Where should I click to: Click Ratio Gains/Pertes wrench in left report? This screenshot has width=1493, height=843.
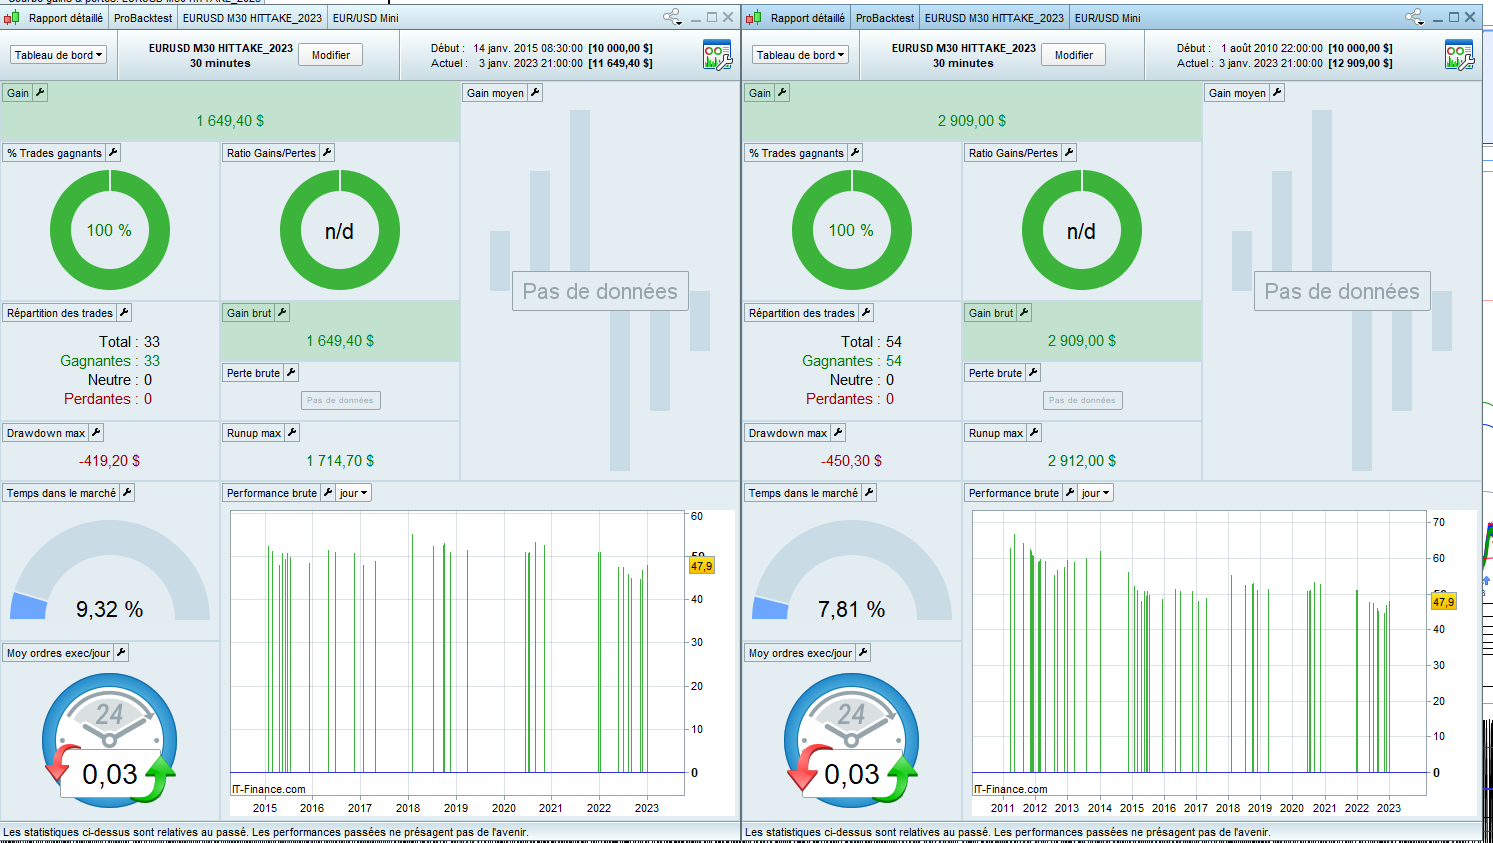[327, 153]
